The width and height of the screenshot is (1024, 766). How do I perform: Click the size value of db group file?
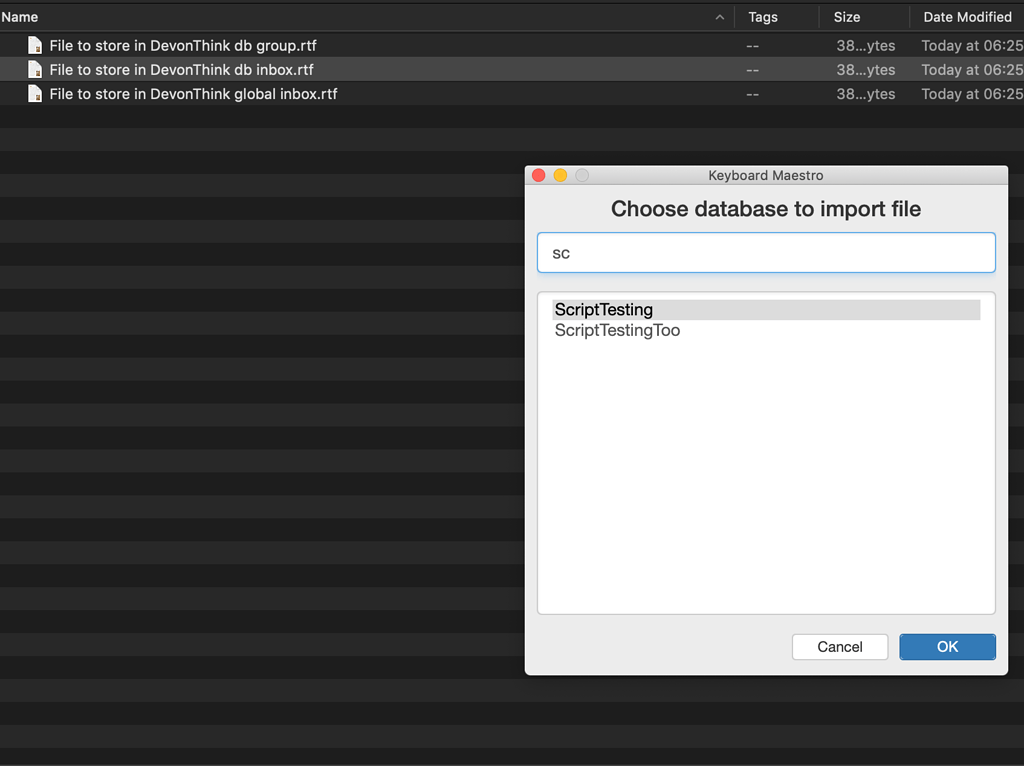(865, 46)
